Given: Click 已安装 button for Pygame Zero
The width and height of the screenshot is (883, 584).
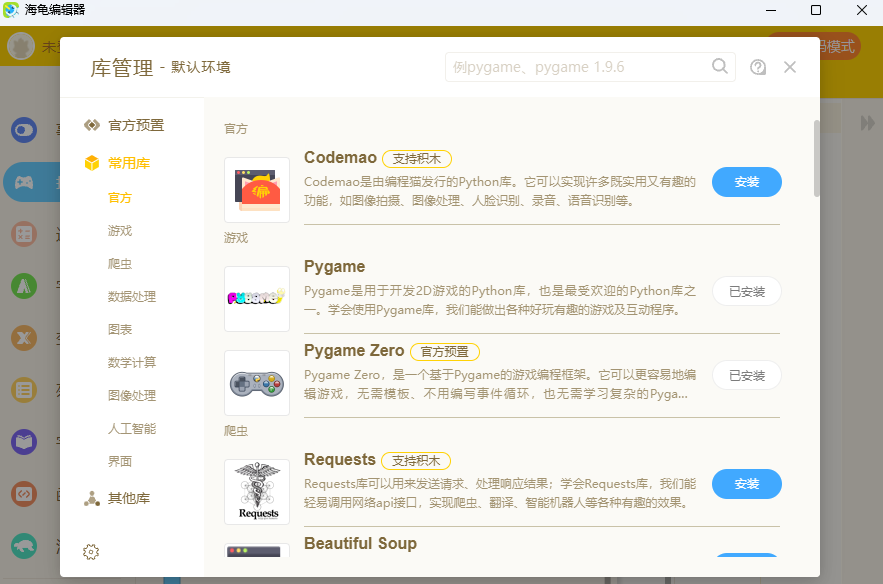Looking at the screenshot, I should click(747, 375).
